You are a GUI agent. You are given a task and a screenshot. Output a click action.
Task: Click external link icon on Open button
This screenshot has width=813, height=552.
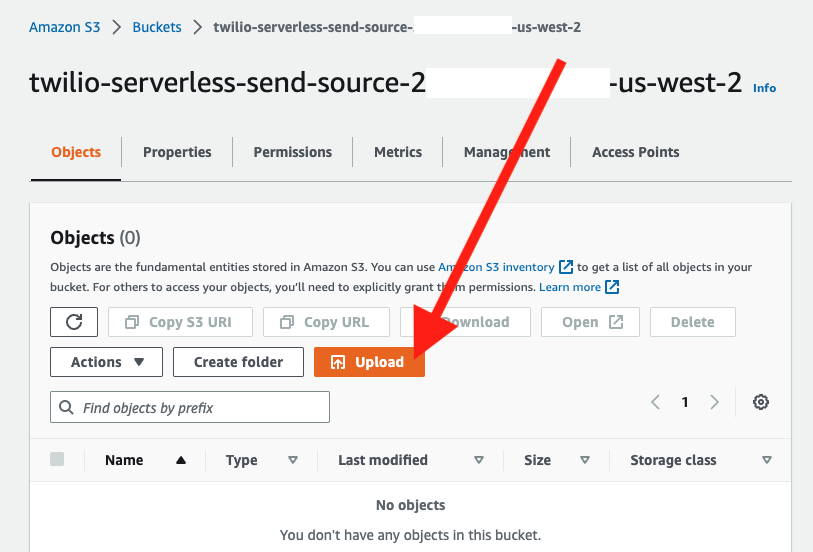(x=616, y=322)
